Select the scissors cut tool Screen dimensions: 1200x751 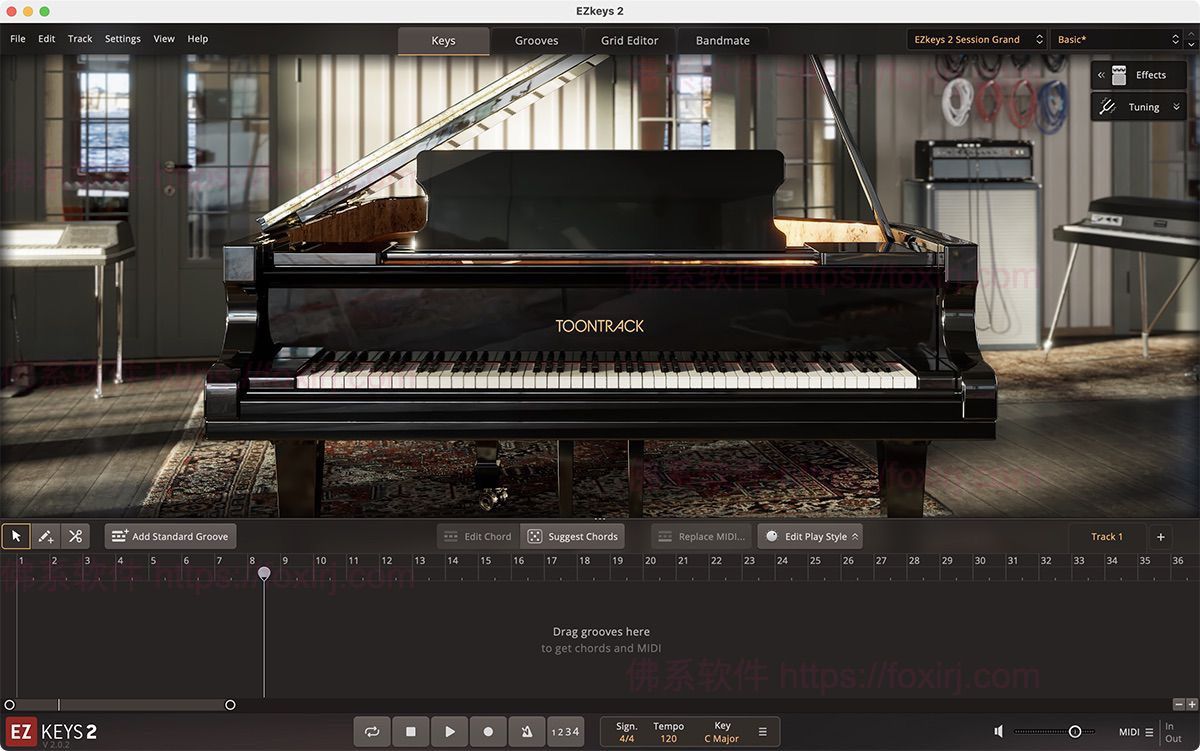(x=75, y=536)
